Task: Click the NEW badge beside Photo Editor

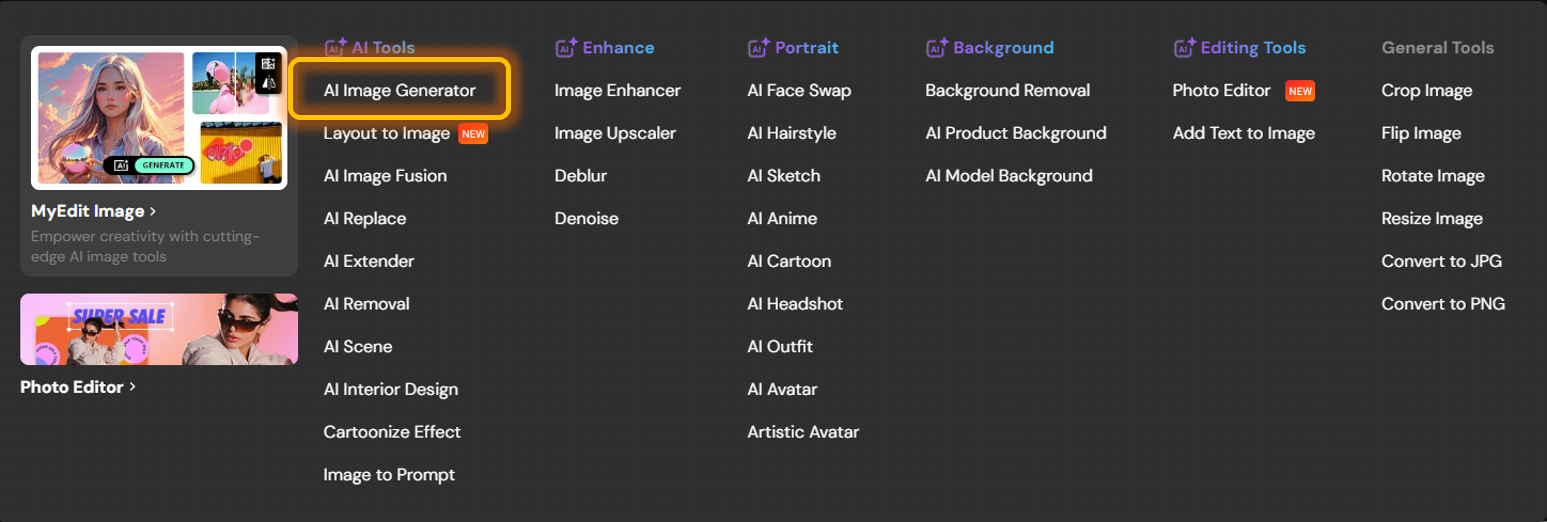Action: coord(1300,91)
